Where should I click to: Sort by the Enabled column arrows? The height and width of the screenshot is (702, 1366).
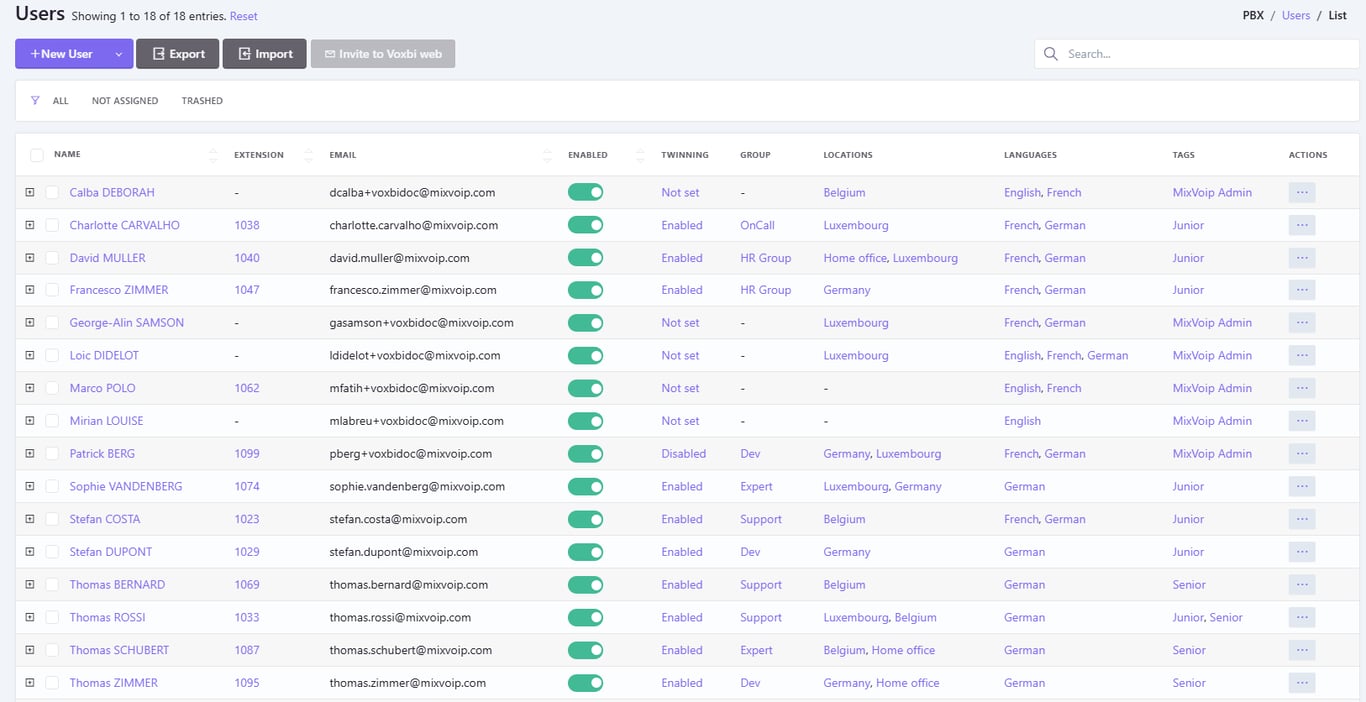tap(640, 155)
